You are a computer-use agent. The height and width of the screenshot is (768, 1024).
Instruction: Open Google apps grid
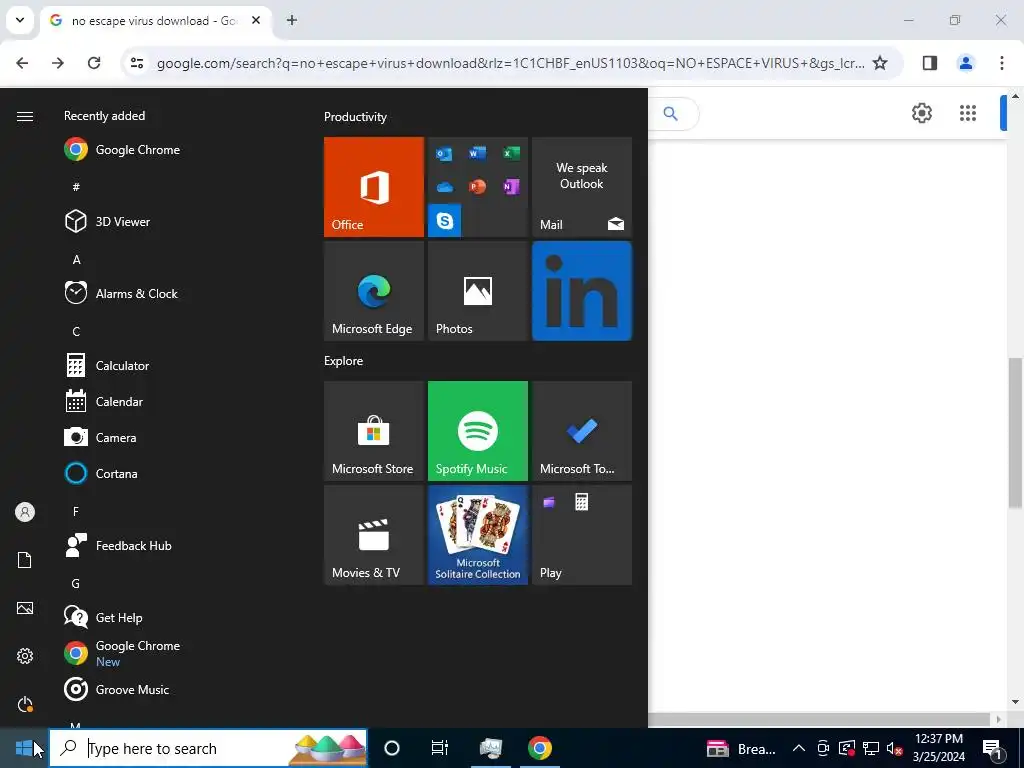point(968,113)
